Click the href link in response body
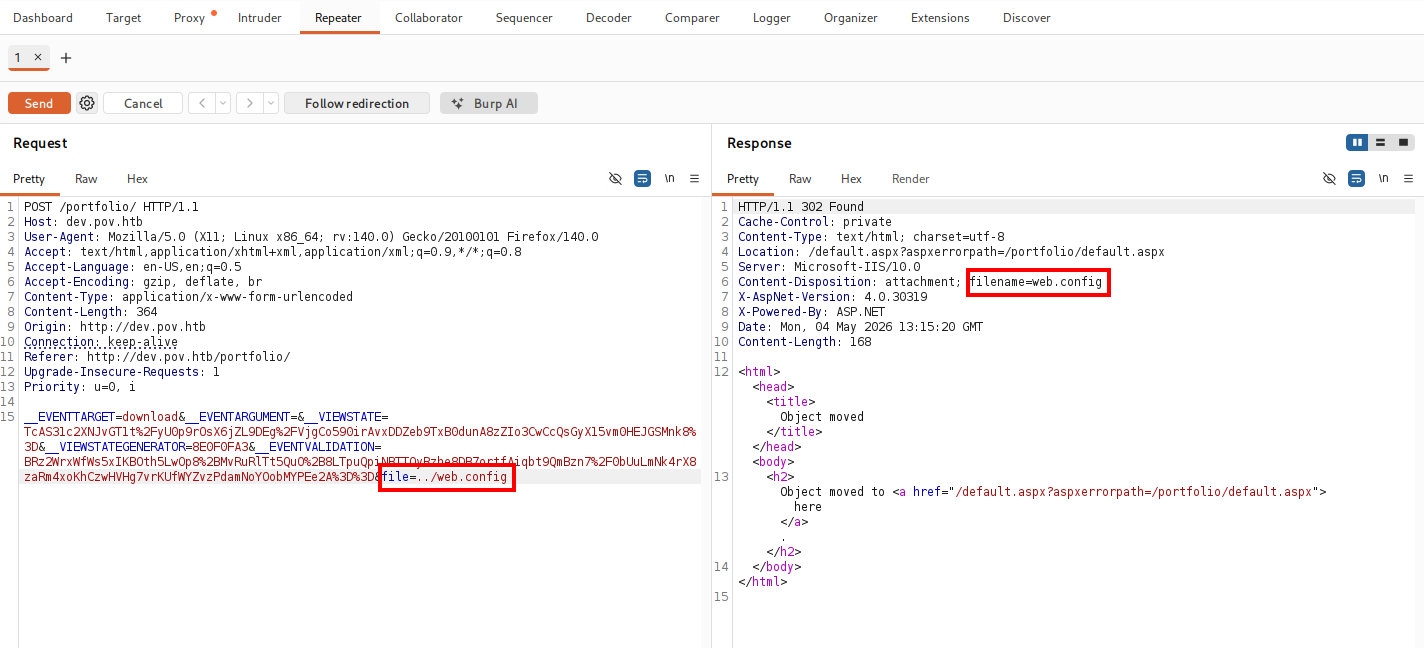Viewport: 1424px width, 648px height. pyautogui.click(x=1109, y=492)
